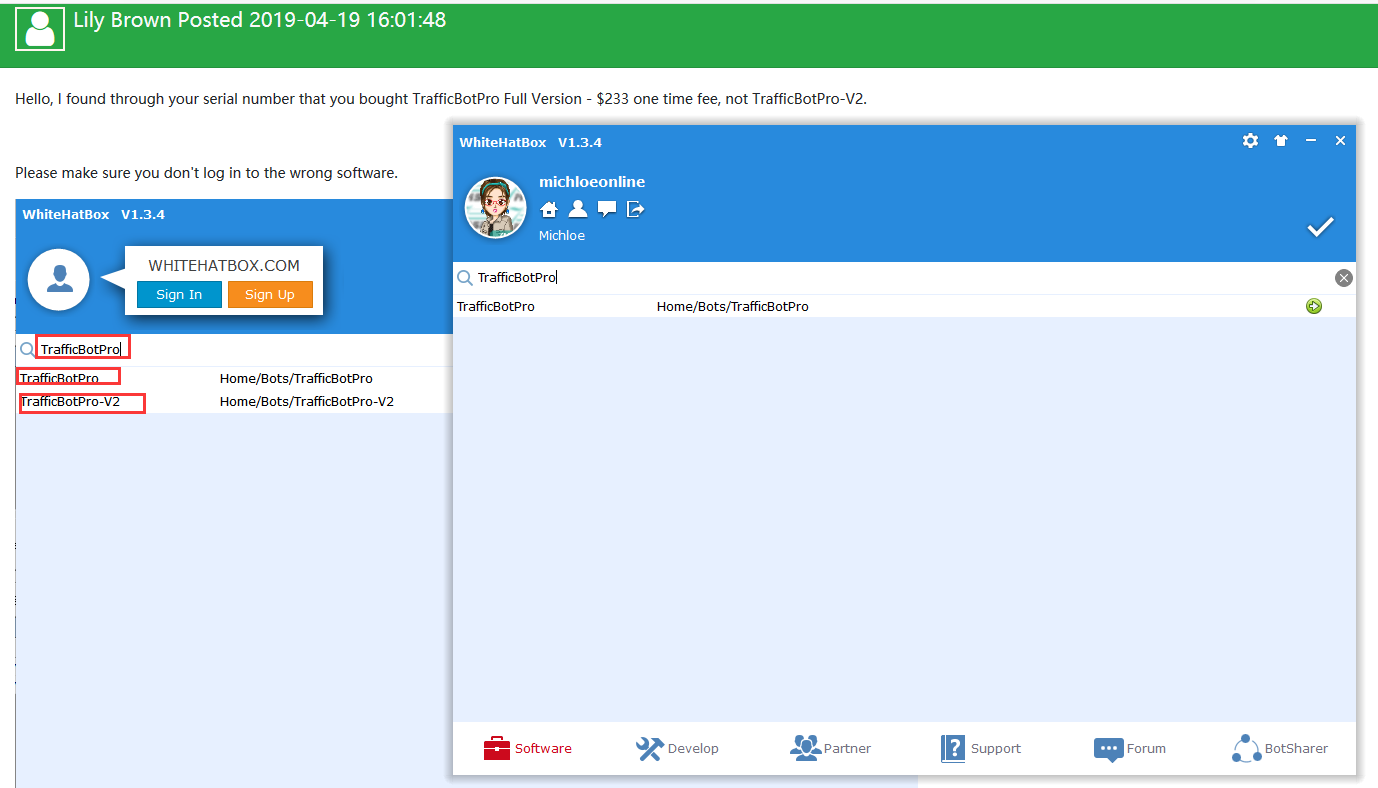Click the white checkmark icon in header
Viewport: 1378px width, 788px height.
click(x=1320, y=227)
